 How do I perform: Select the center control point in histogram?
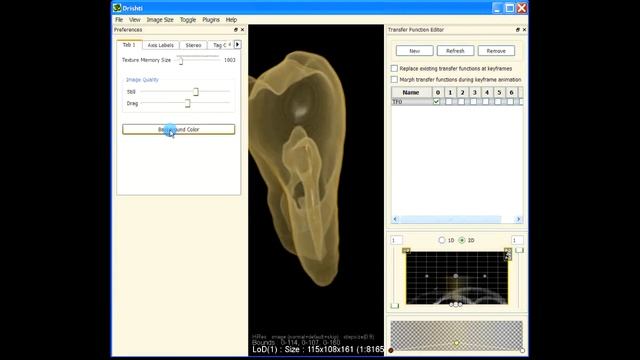(x=456, y=276)
